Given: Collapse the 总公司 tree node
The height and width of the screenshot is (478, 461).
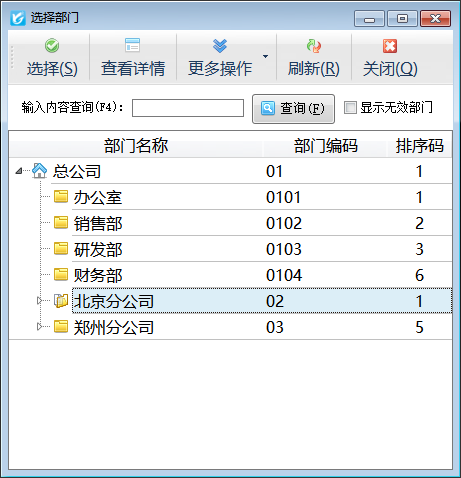Looking at the screenshot, I should (x=19, y=171).
